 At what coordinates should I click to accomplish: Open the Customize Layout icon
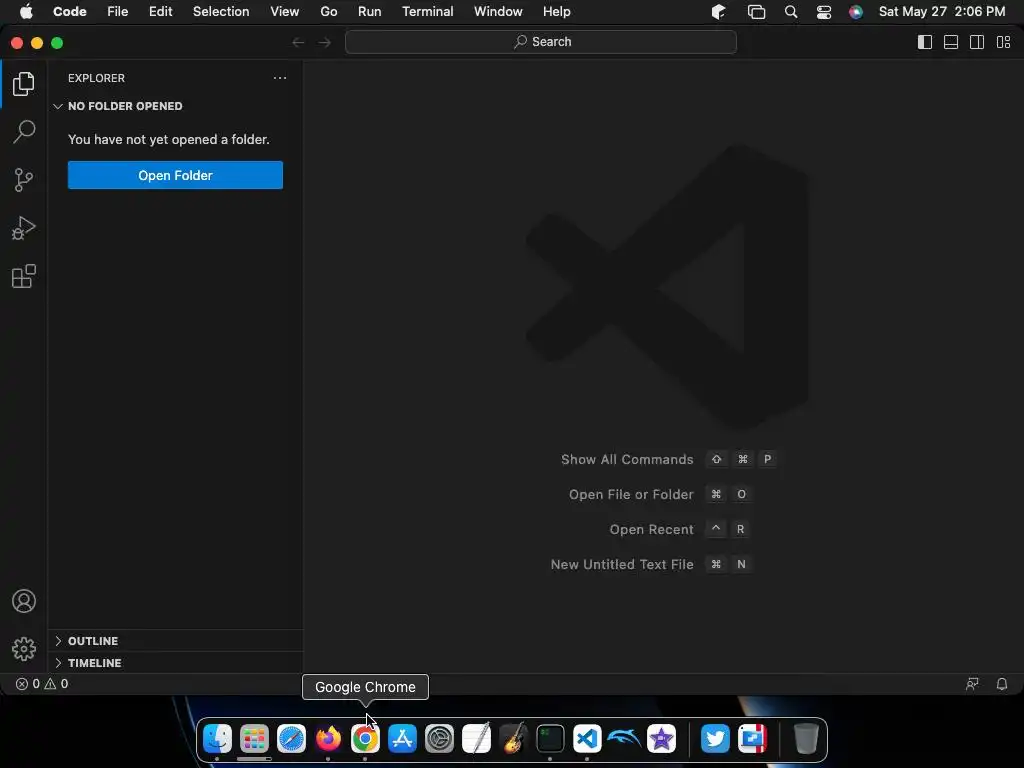tap(1003, 42)
